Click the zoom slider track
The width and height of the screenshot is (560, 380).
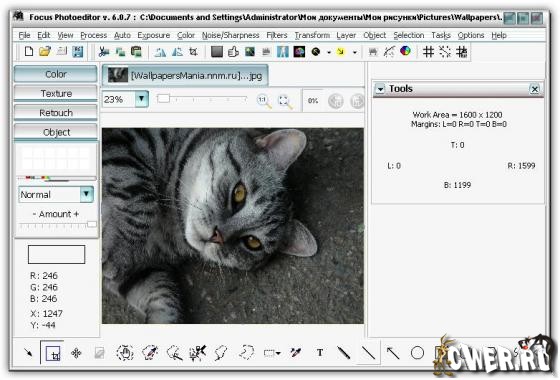(202, 99)
